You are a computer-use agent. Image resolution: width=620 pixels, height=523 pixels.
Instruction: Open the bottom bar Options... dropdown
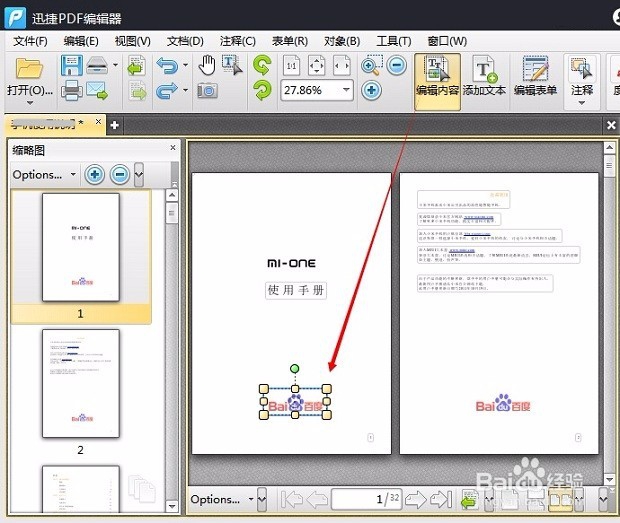[x=222, y=499]
